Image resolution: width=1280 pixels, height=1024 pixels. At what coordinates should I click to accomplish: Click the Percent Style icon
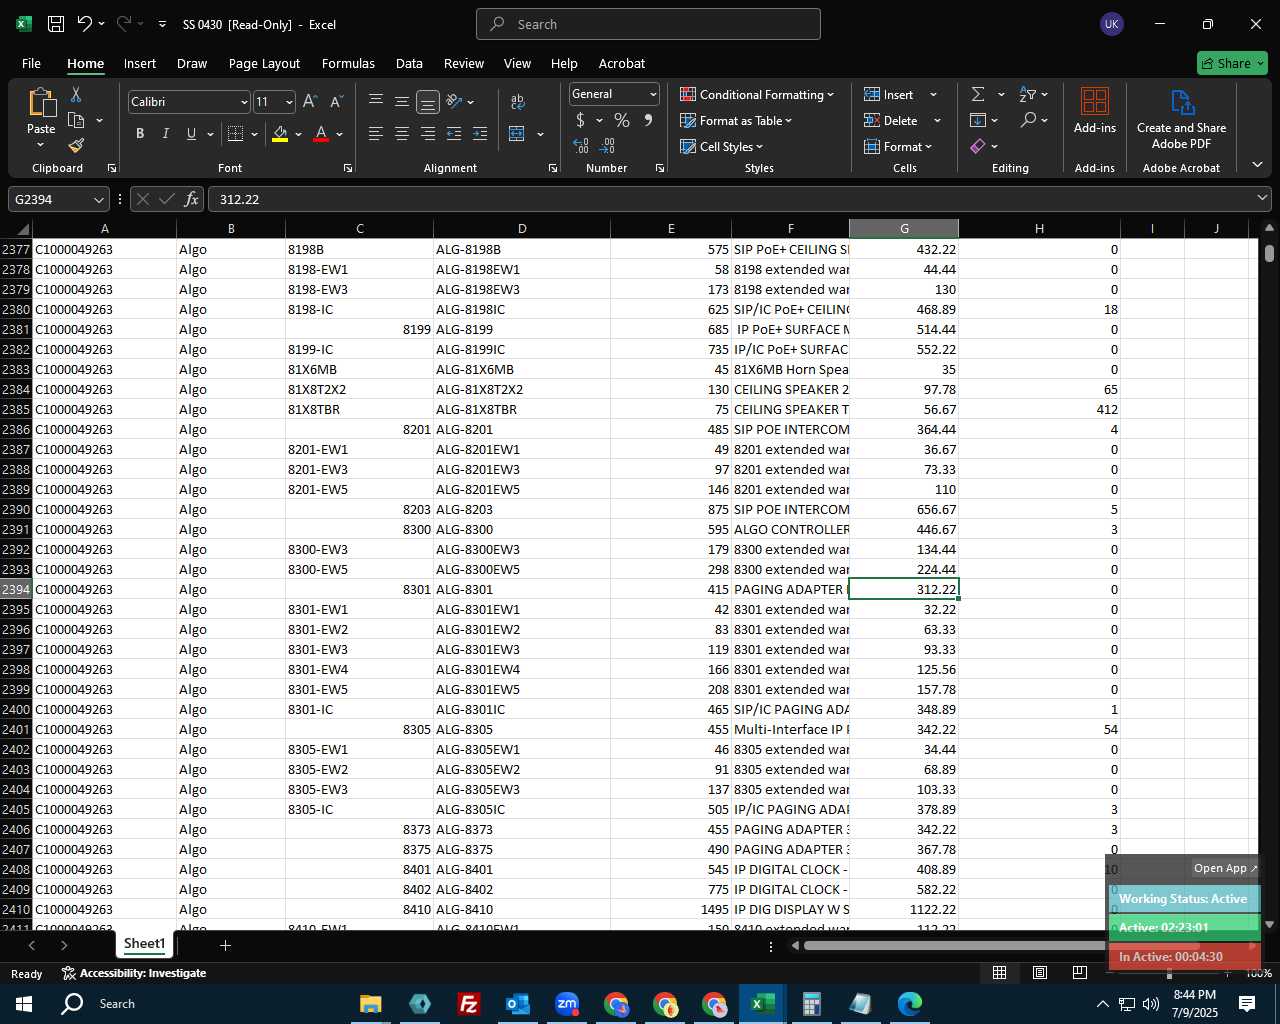pos(622,120)
